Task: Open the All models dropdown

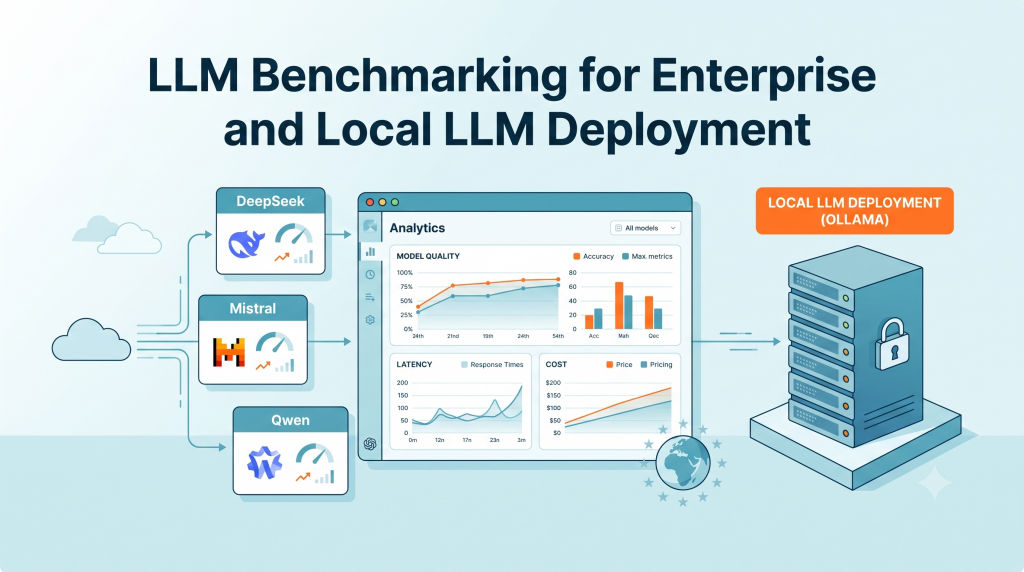Action: [645, 228]
